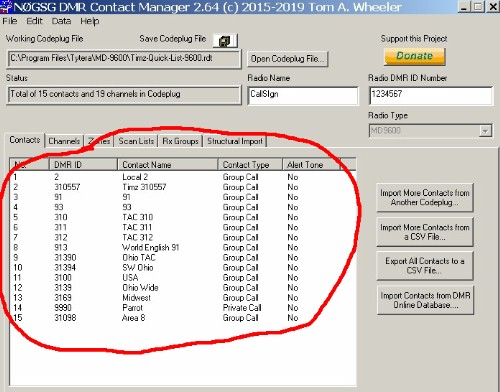Viewport: 500px width, 392px height.
Task: Switch to the Rx Groups tab
Action: click(x=180, y=141)
